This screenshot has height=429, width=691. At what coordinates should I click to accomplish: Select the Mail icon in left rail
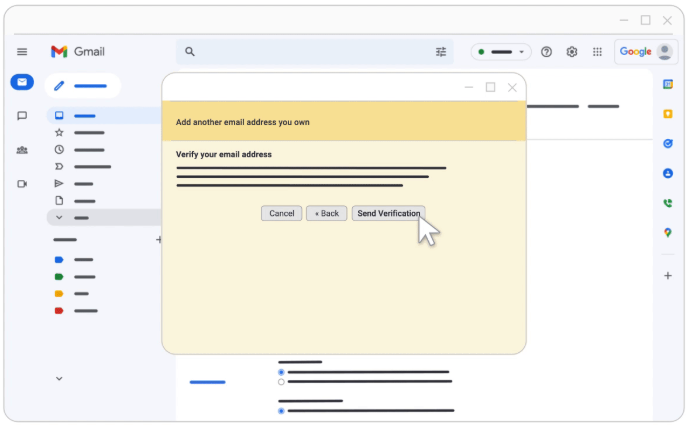(22, 82)
